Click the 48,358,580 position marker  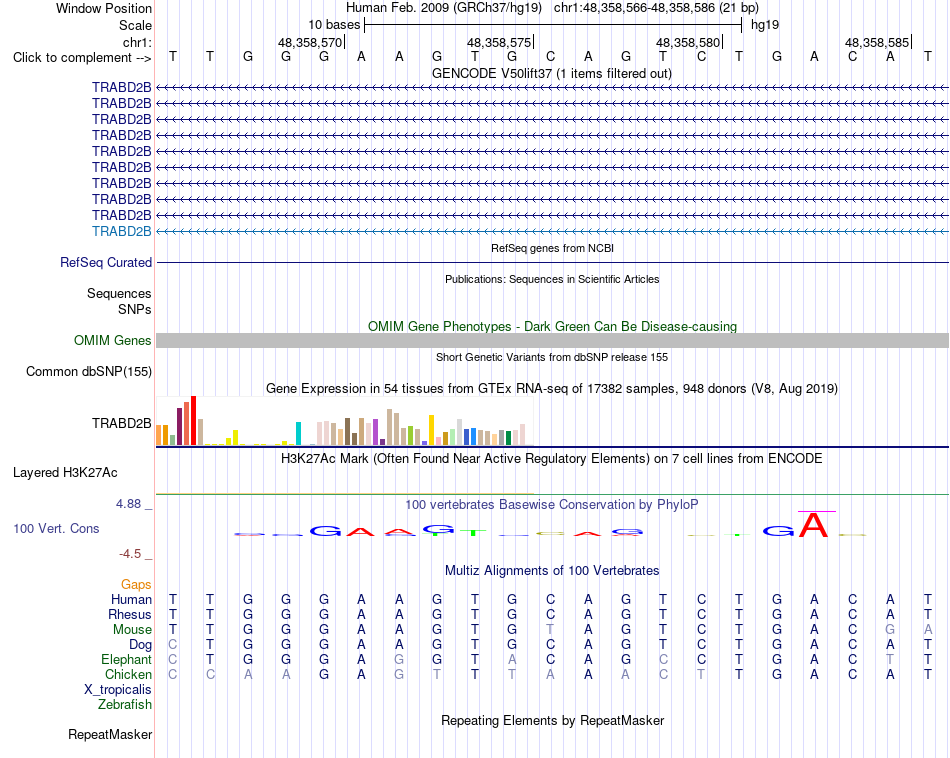pyautogui.click(x=688, y=42)
